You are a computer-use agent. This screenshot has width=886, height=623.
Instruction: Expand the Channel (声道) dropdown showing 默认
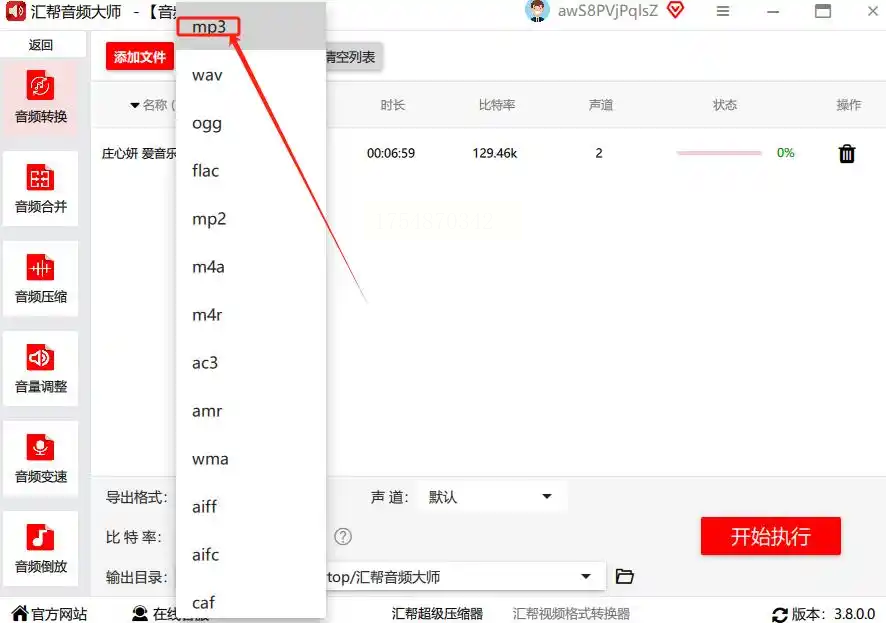point(491,496)
